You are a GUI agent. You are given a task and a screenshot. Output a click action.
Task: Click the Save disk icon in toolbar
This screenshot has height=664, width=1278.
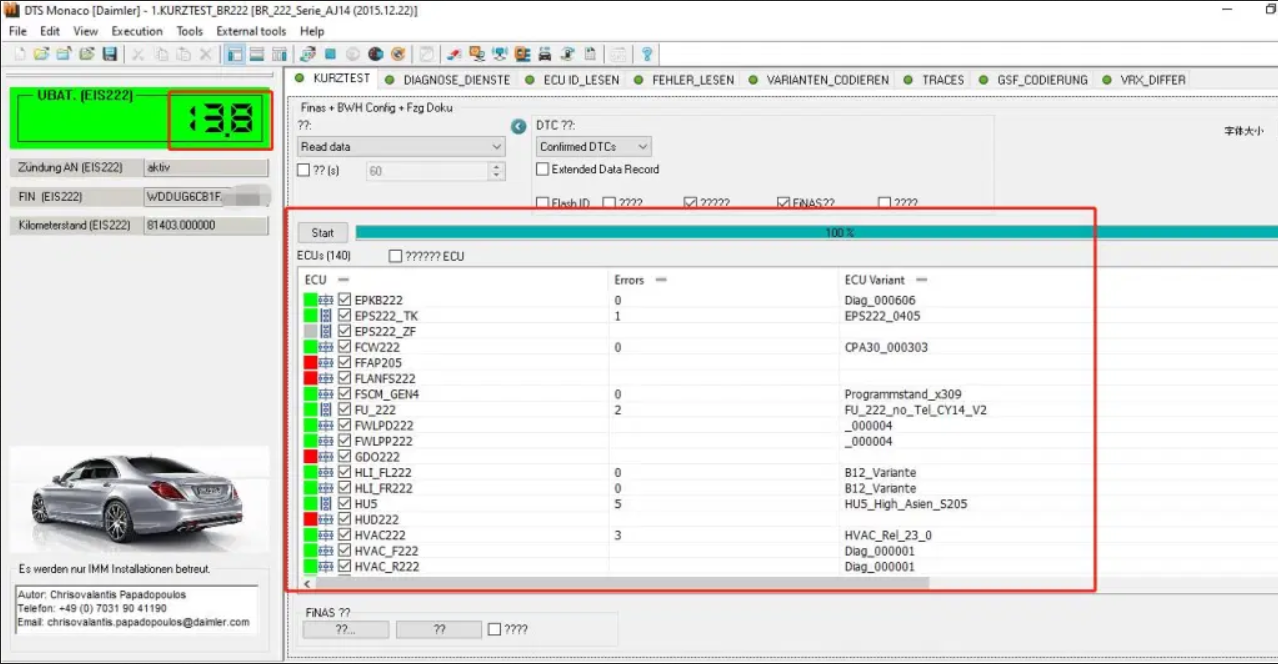click(109, 54)
